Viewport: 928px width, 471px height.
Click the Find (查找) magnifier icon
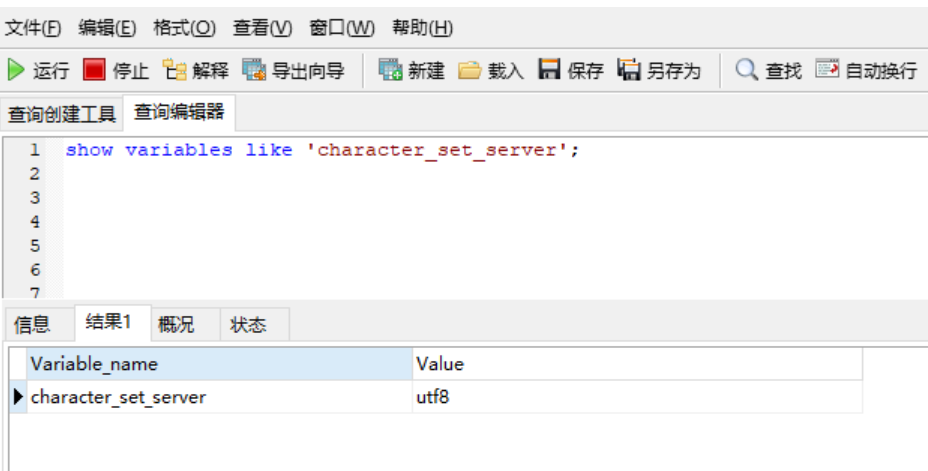point(747,70)
